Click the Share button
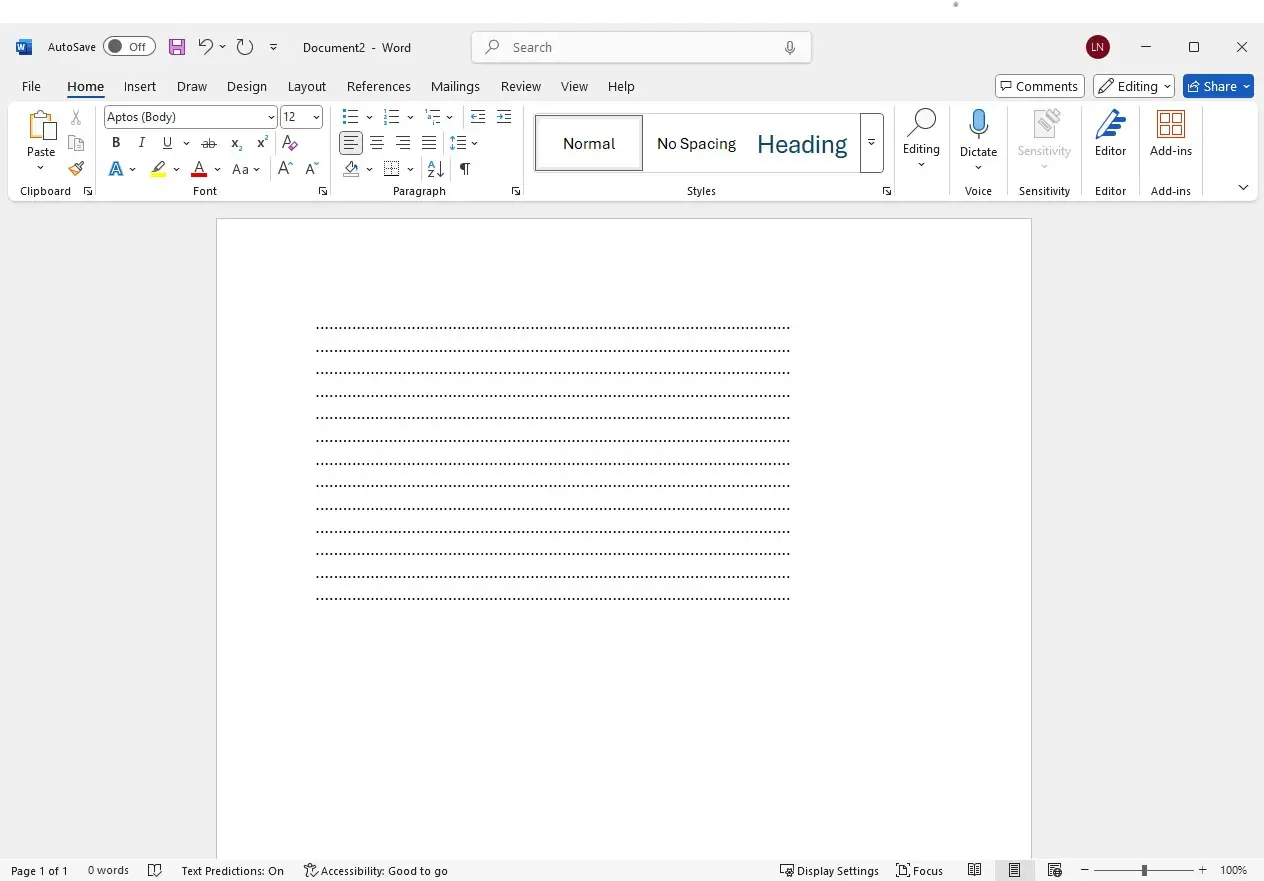The image size is (1264, 881). (1211, 87)
